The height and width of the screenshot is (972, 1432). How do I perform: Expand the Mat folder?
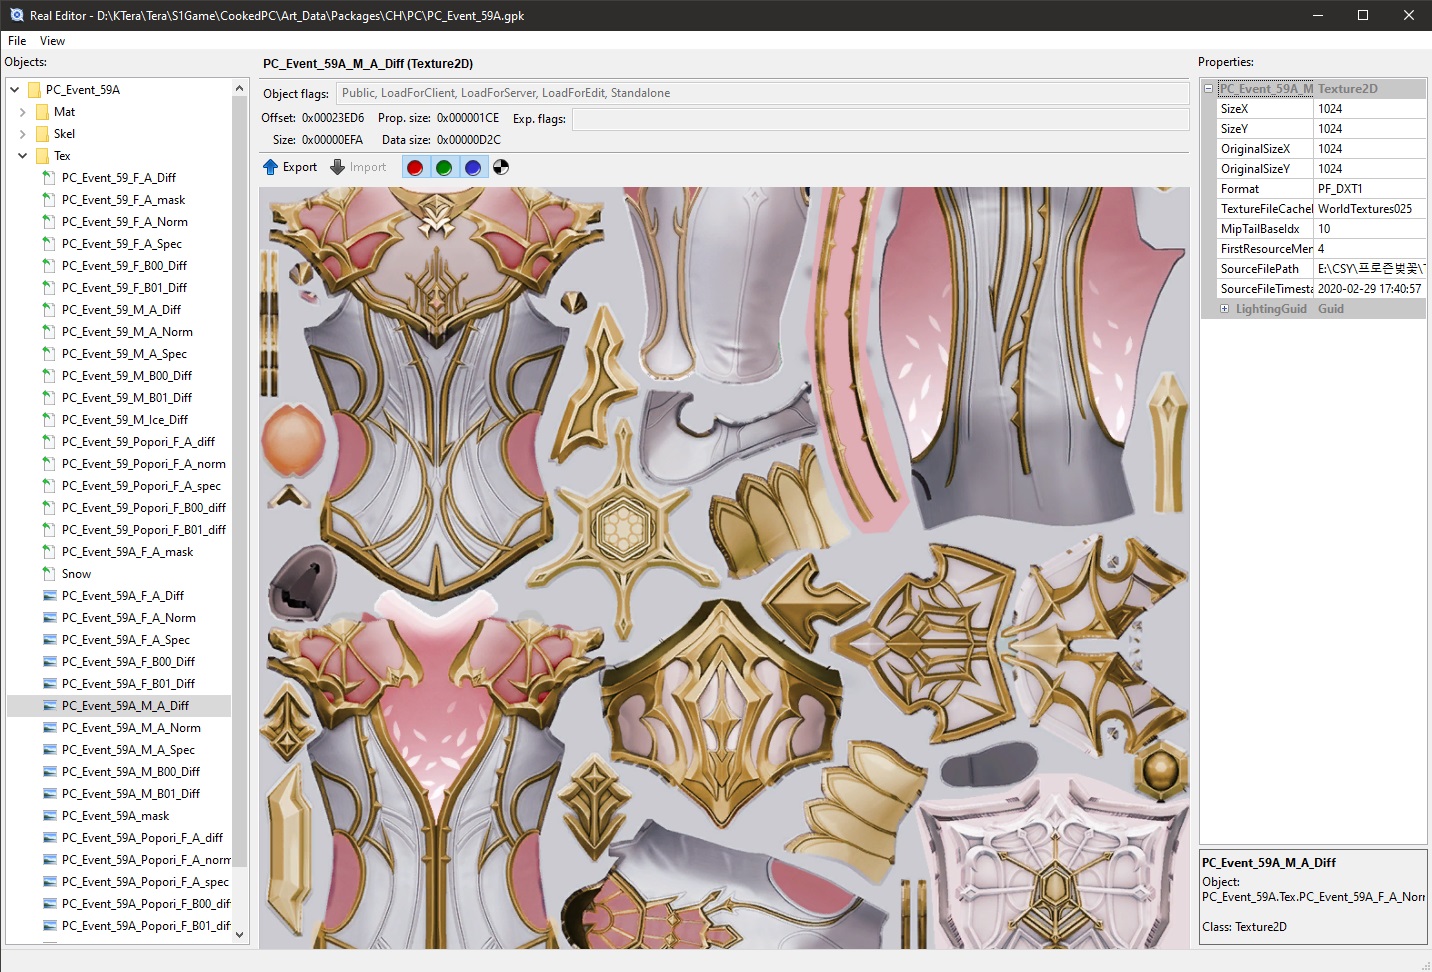[x=23, y=112]
